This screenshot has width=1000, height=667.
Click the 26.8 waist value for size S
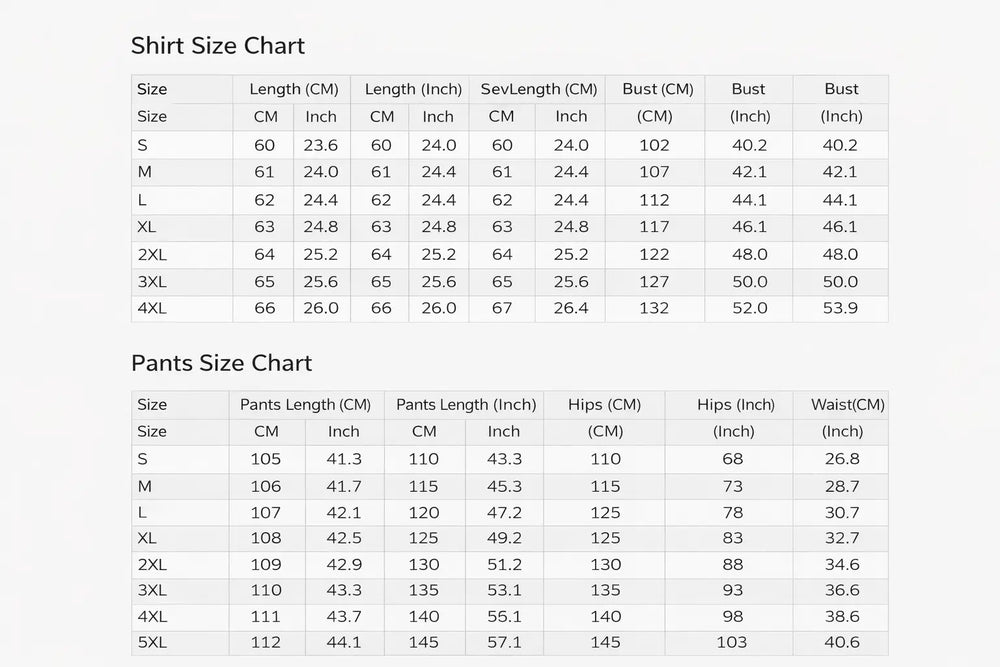pyautogui.click(x=842, y=459)
